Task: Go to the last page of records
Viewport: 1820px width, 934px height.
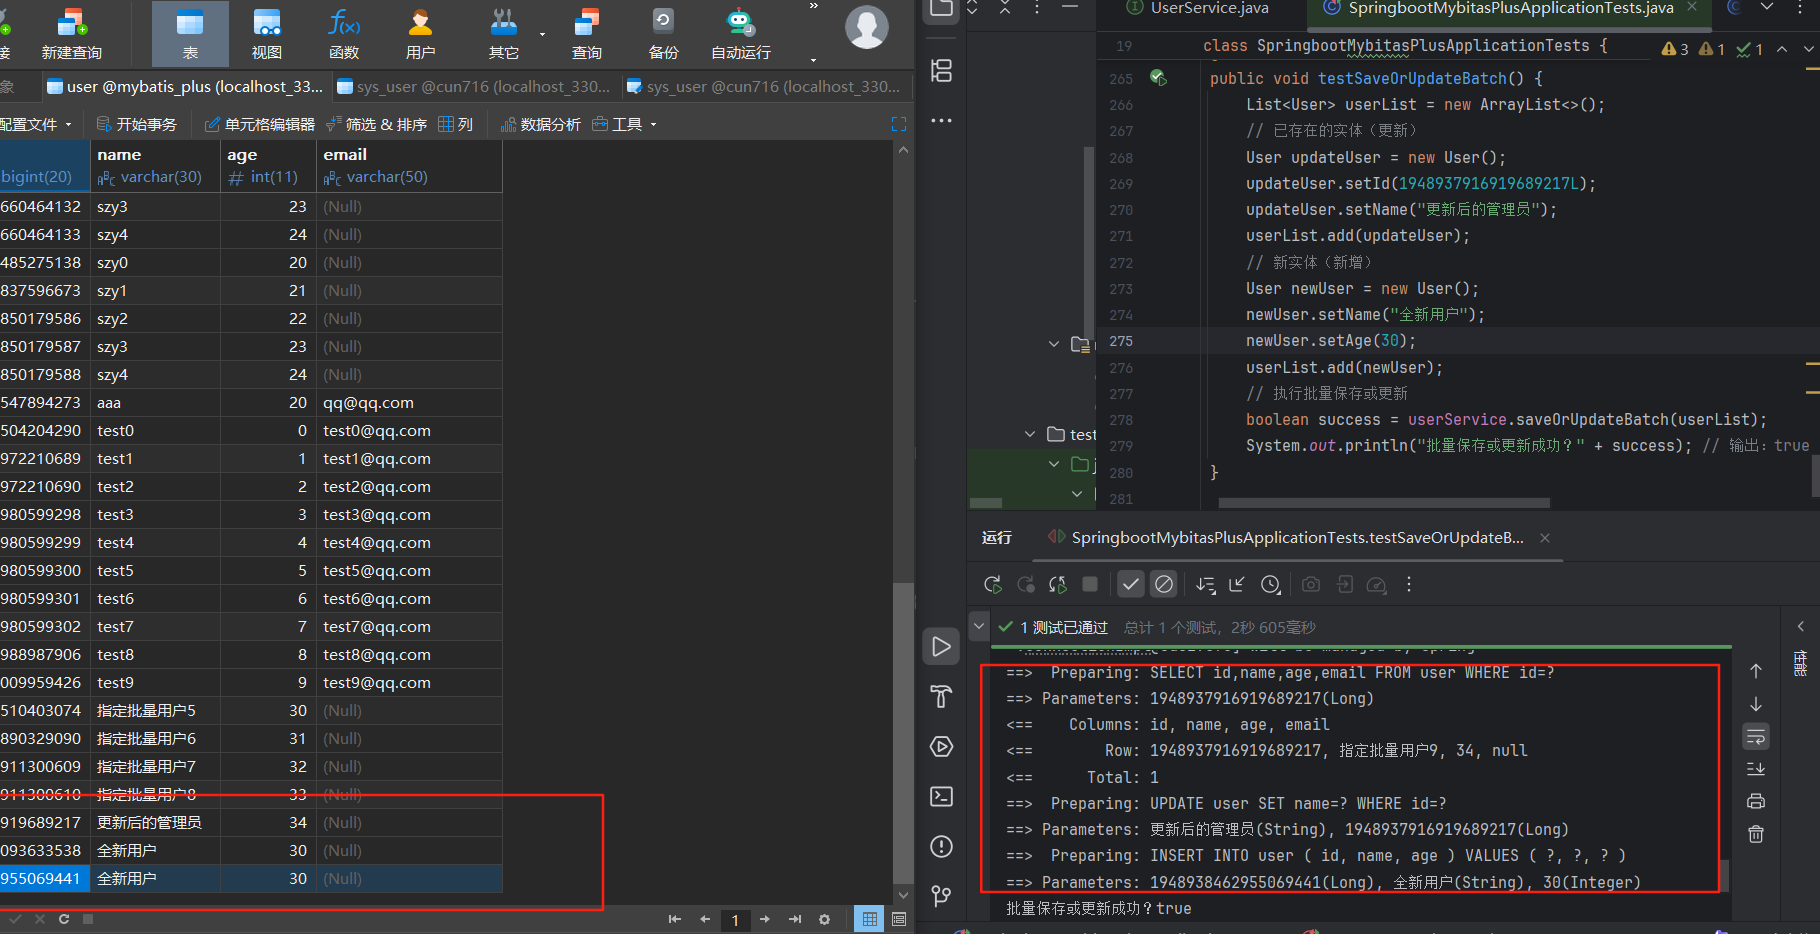Action: 795,919
